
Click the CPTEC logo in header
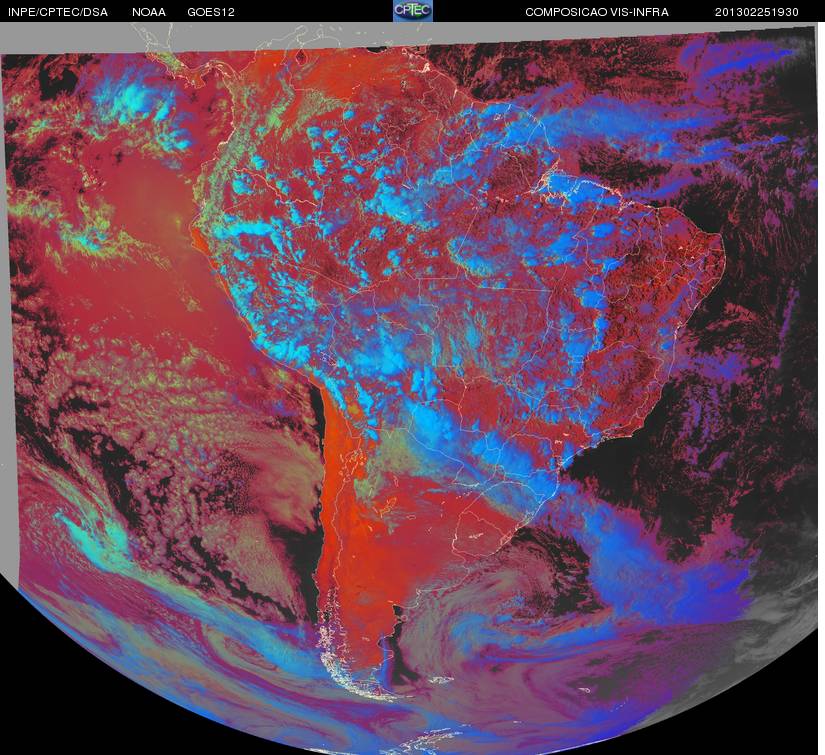[413, 11]
